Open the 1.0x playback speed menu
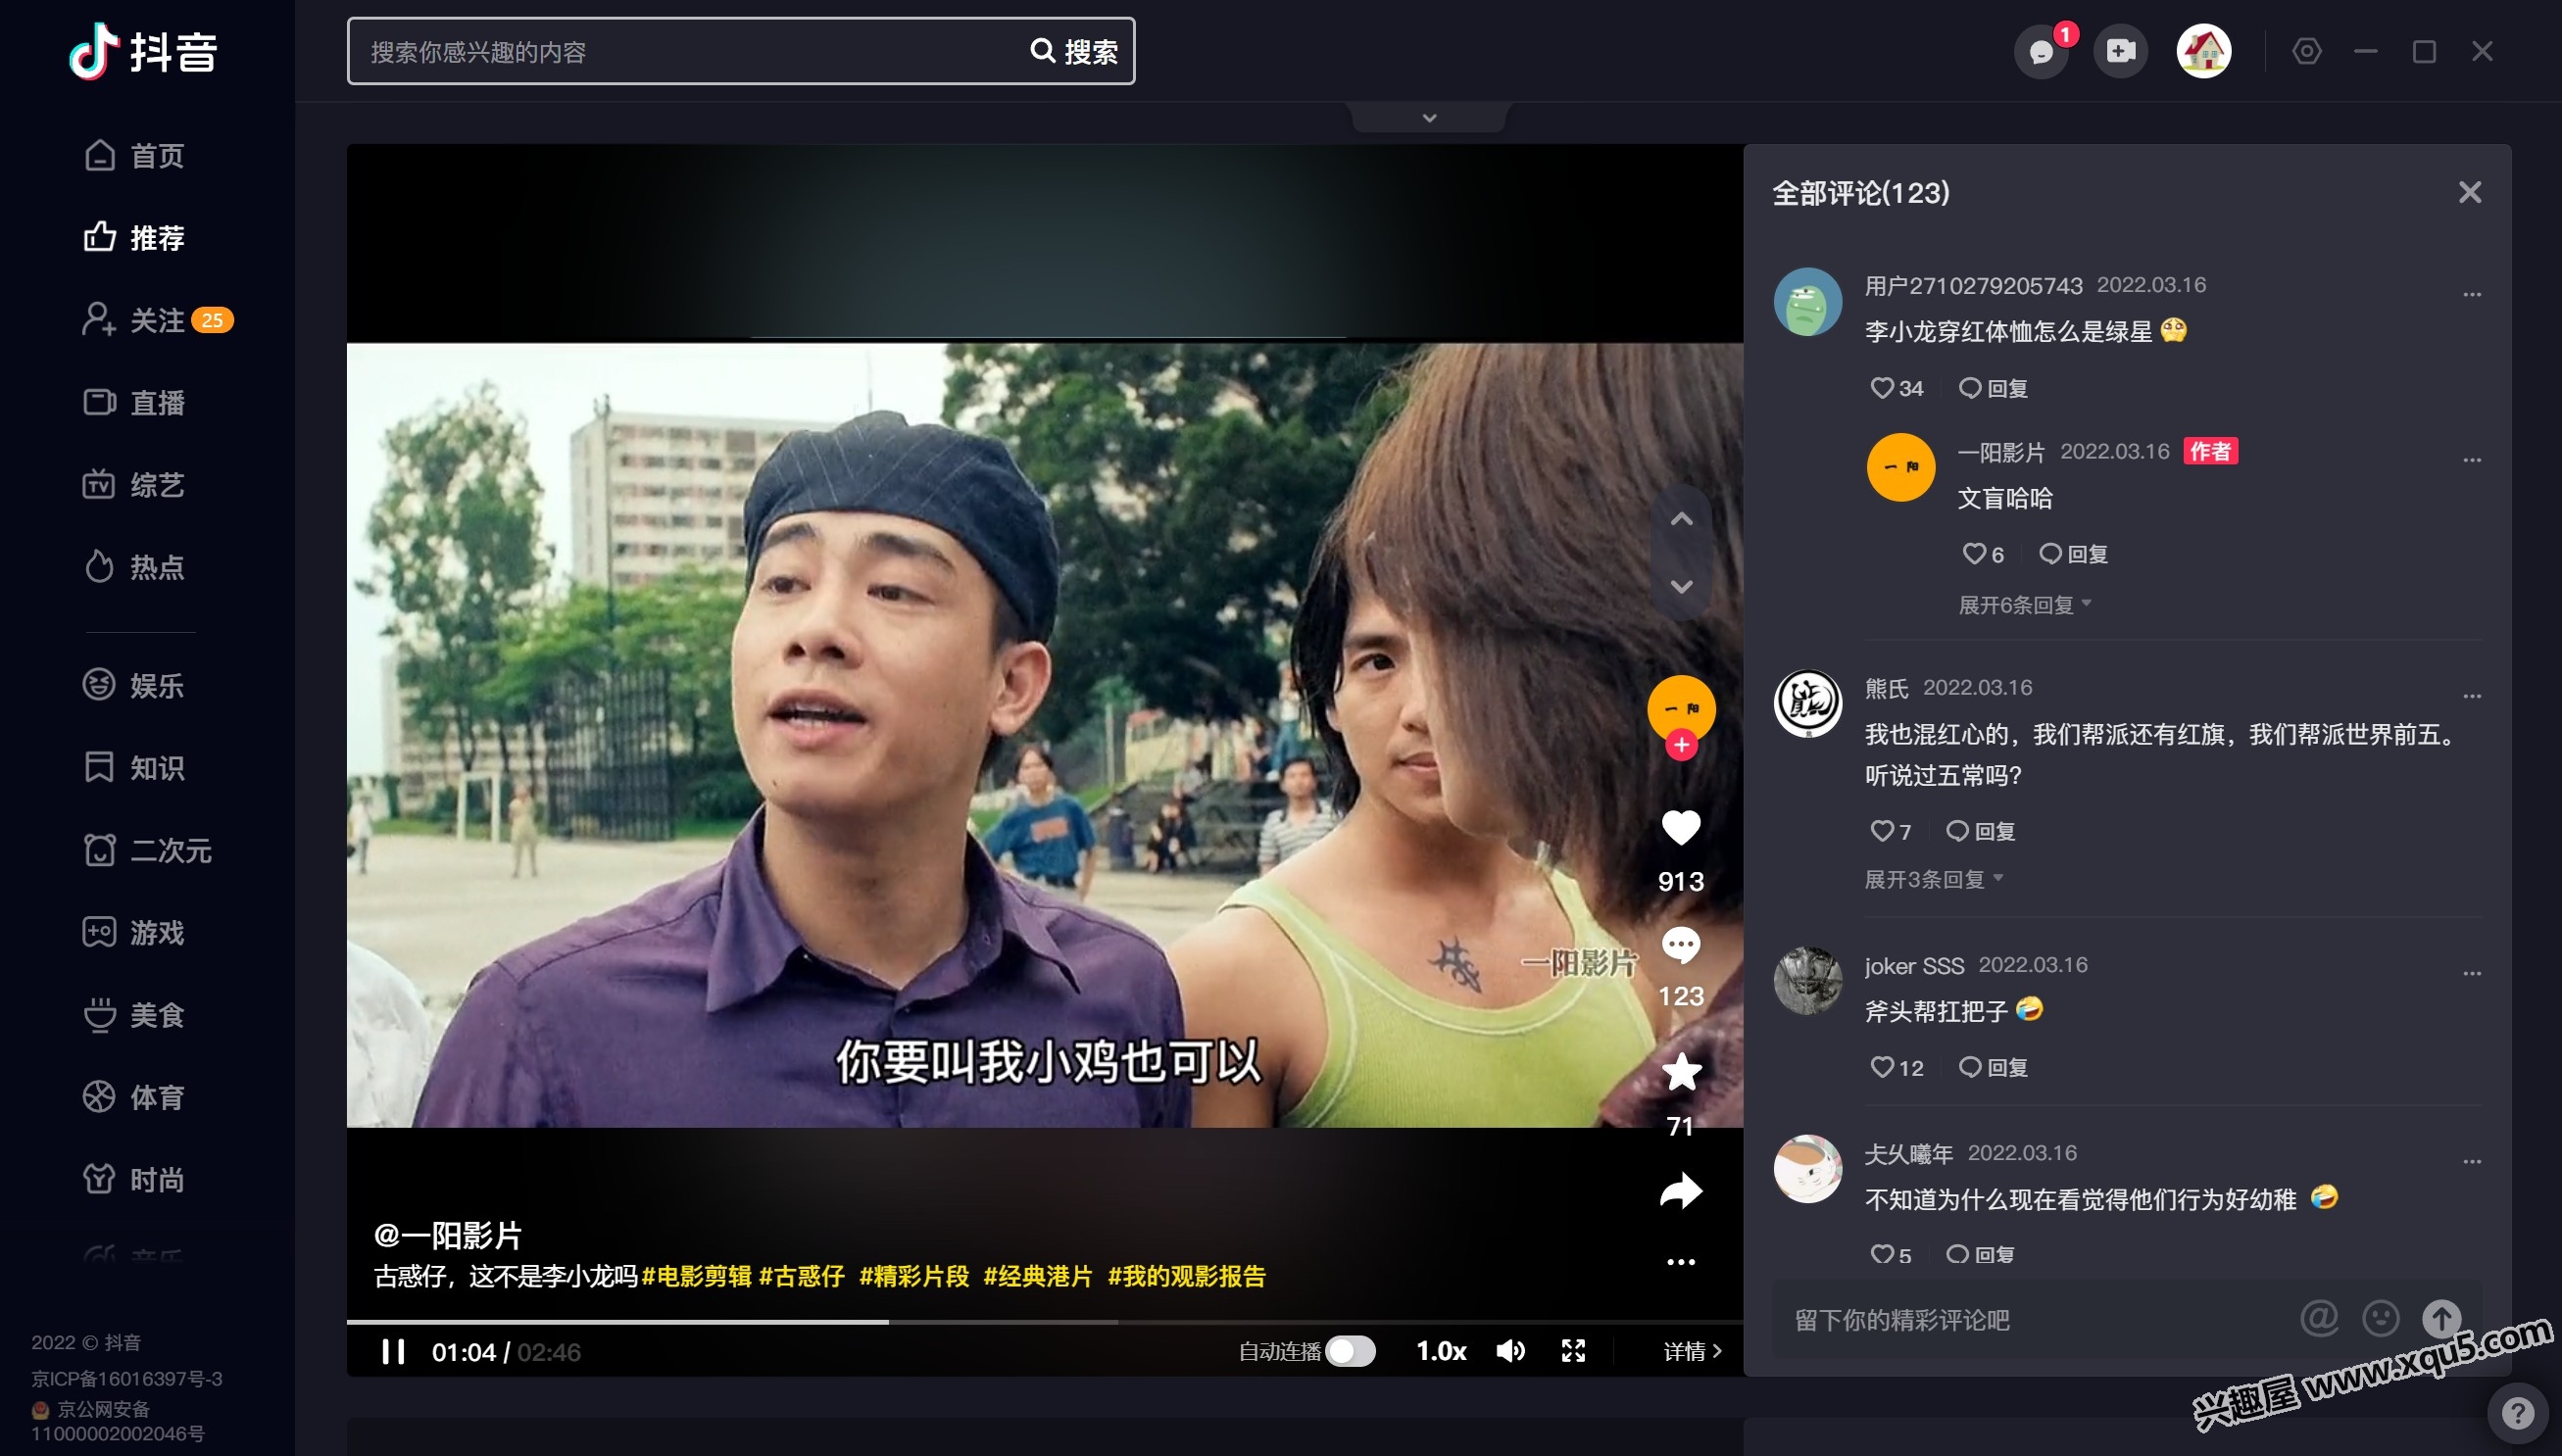This screenshot has height=1456, width=2562. tap(1441, 1352)
